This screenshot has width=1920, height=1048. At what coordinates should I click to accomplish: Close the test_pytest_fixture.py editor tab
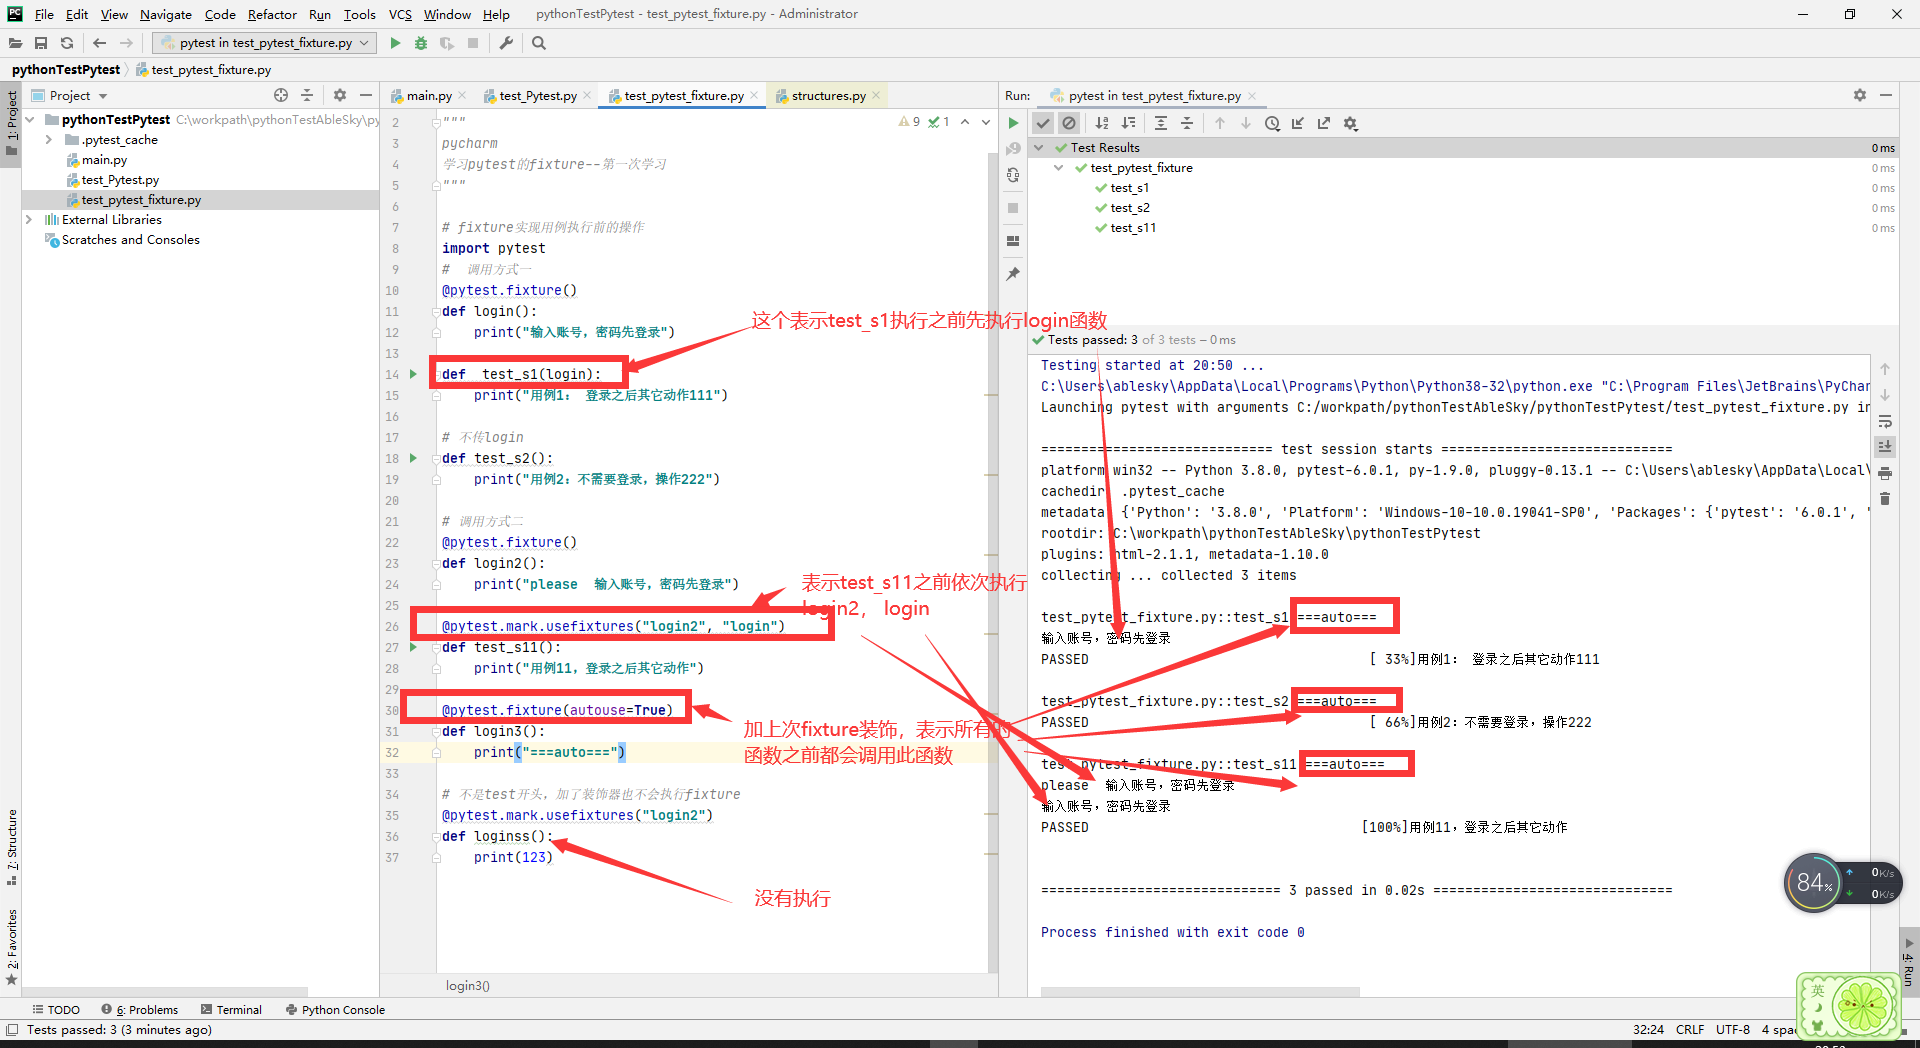pyautogui.click(x=754, y=96)
